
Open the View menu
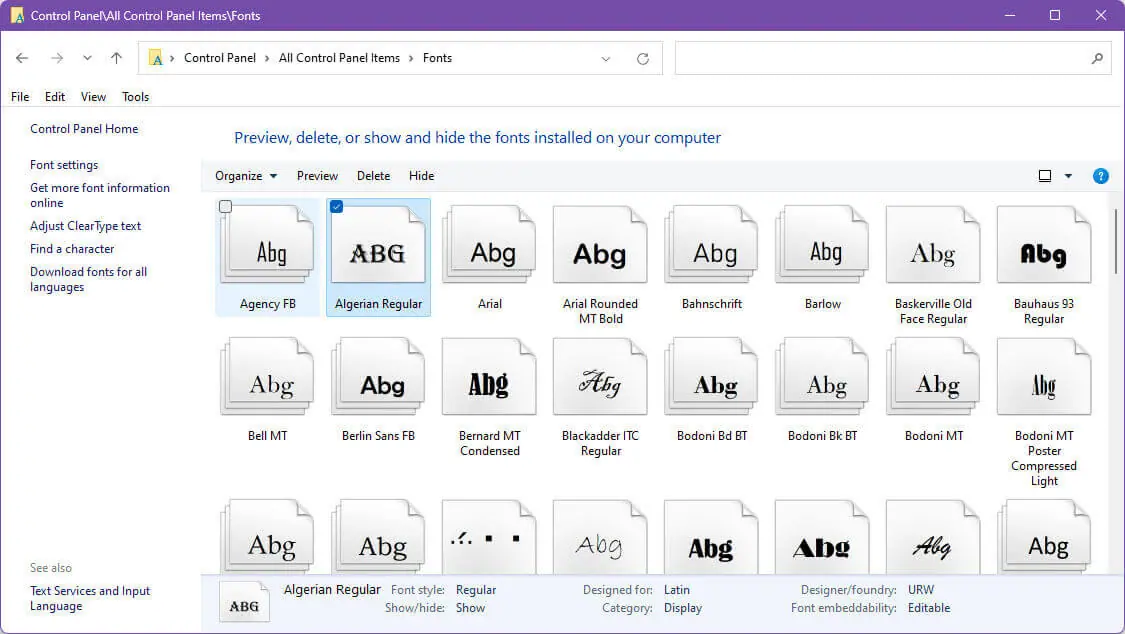(x=93, y=97)
